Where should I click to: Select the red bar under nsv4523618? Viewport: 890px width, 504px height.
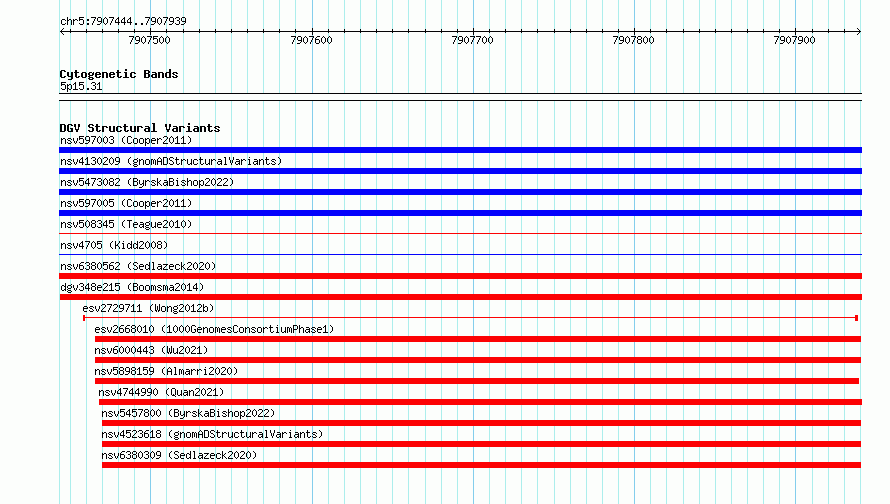click(481, 444)
